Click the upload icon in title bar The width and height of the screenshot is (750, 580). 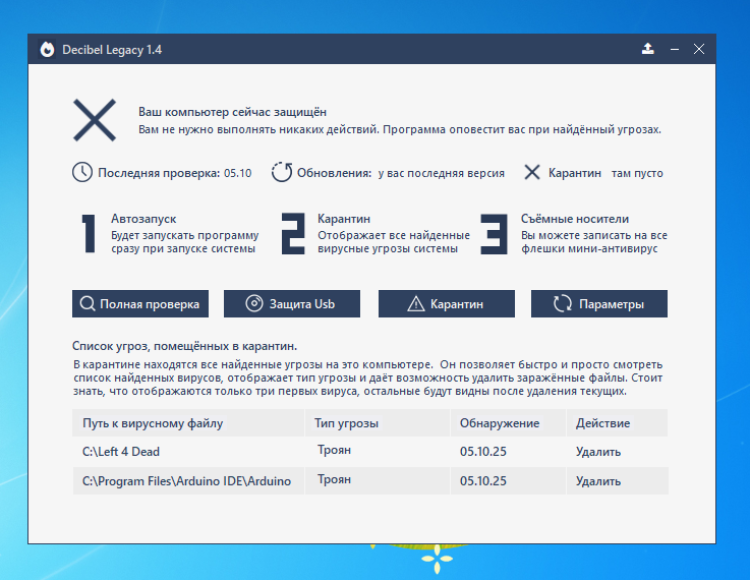pyautogui.click(x=648, y=49)
